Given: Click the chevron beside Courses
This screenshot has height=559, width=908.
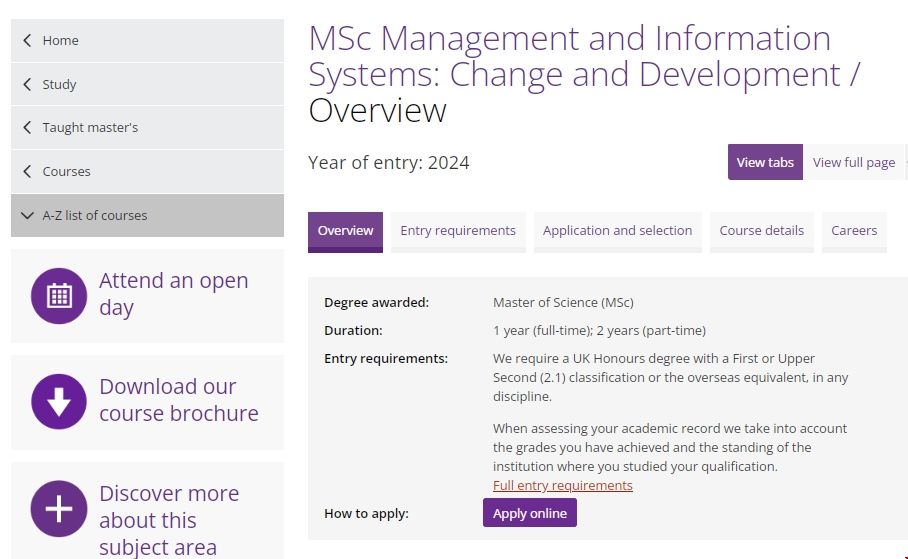Looking at the screenshot, I should click(x=27, y=172).
